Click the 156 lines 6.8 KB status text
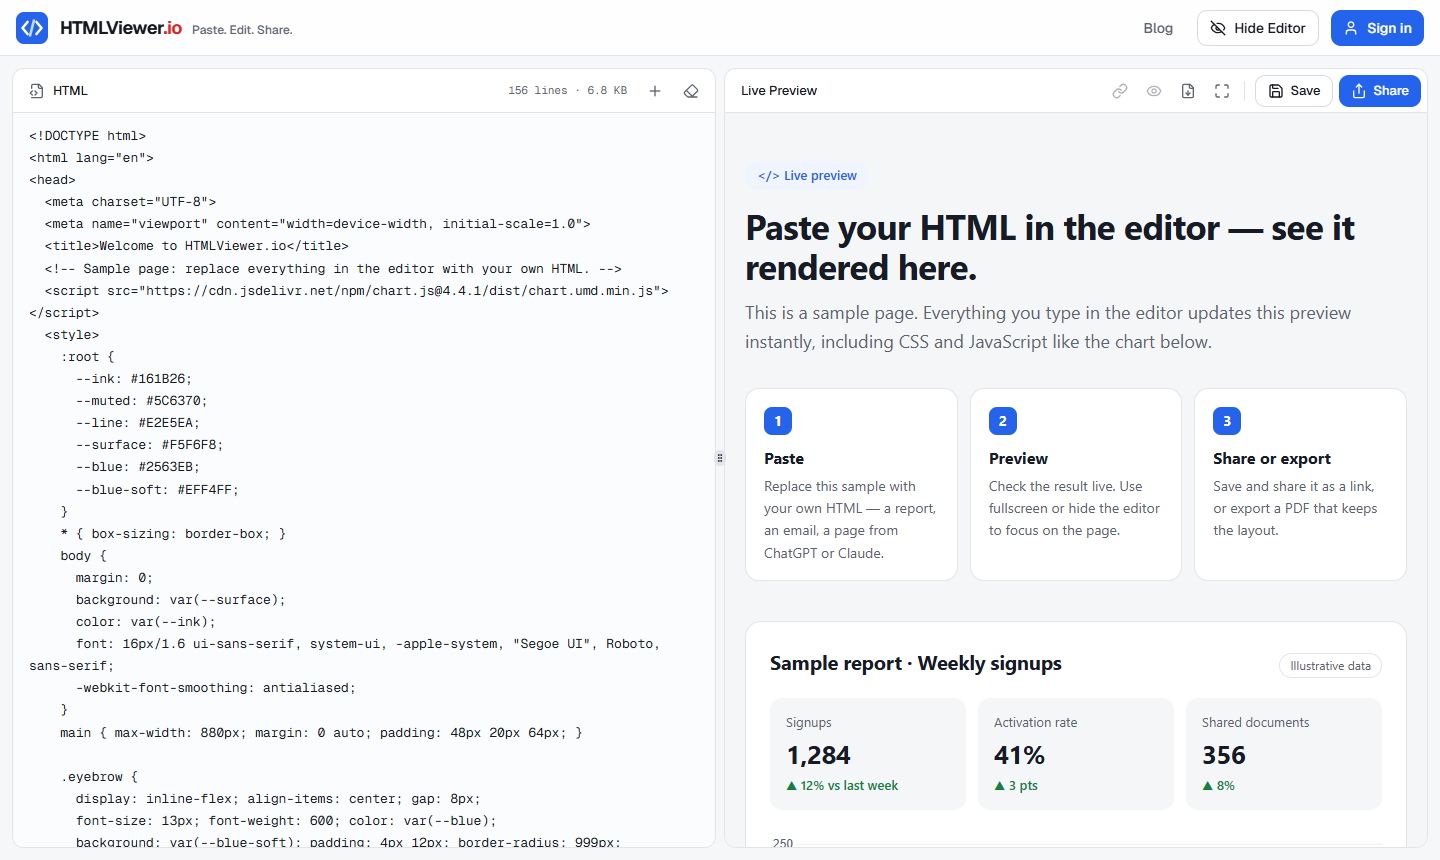This screenshot has height=860, width=1440. click(567, 91)
